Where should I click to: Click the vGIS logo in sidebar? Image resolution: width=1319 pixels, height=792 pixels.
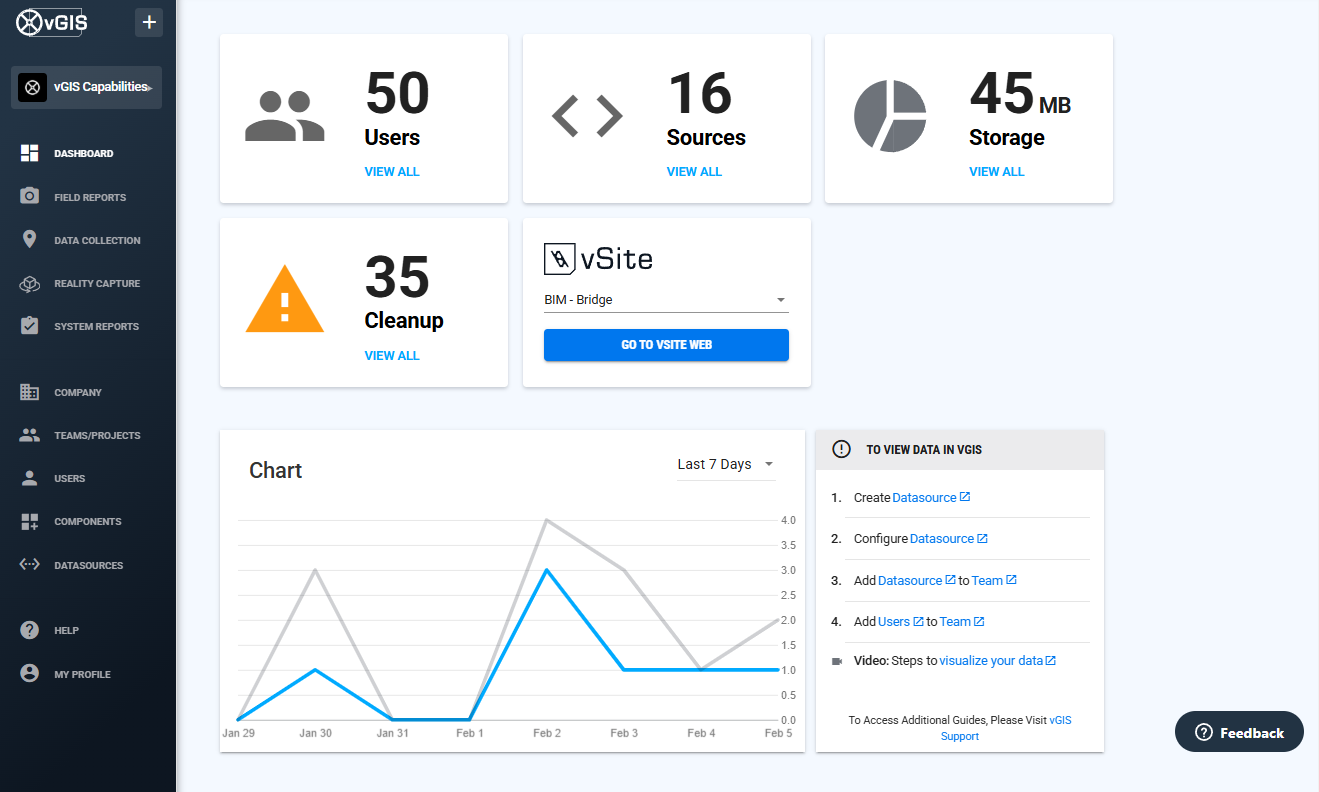click(52, 22)
